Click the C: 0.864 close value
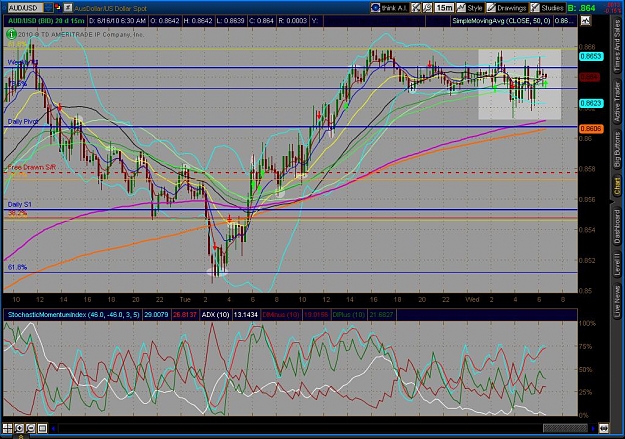 261,21
